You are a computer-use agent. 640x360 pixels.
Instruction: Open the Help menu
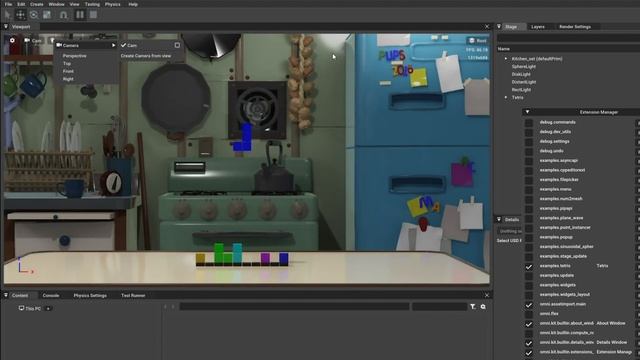coord(133,4)
